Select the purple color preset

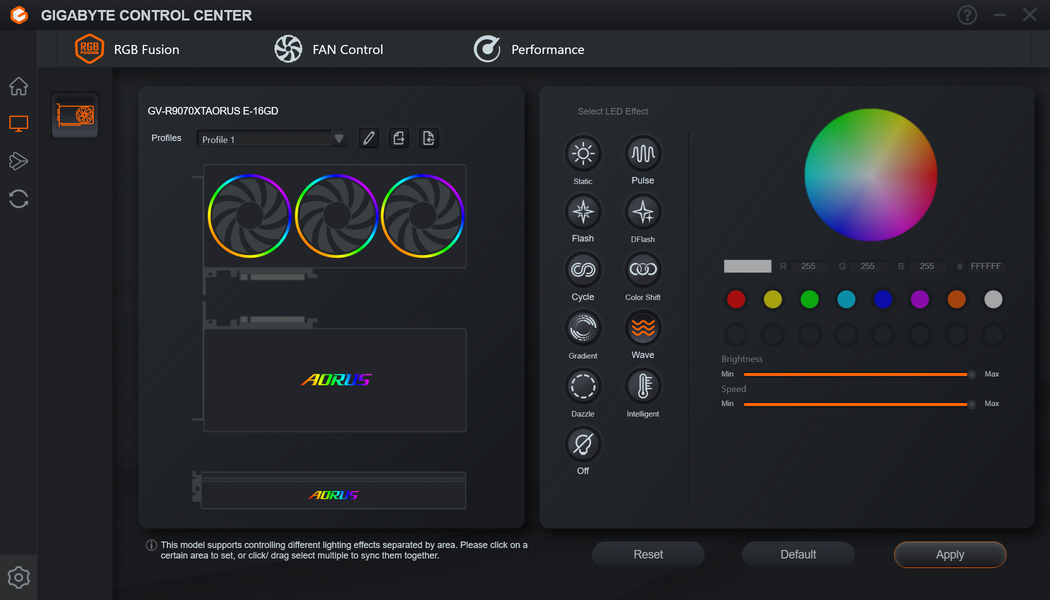pyautogui.click(x=919, y=299)
